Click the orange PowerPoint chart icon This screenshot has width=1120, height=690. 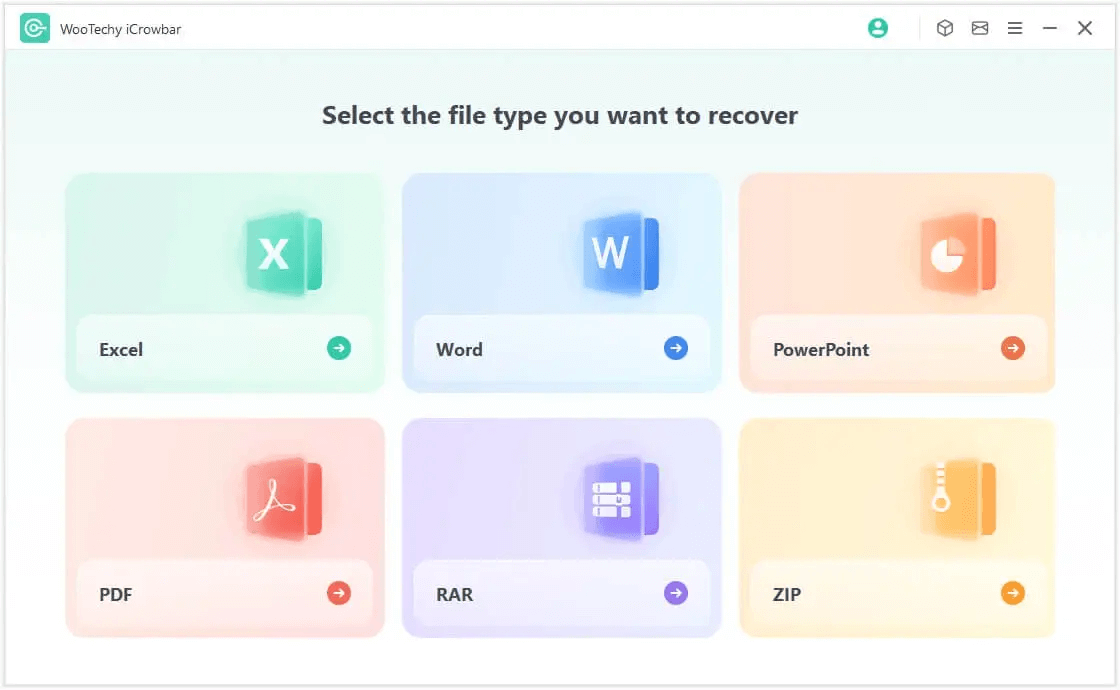(957, 254)
